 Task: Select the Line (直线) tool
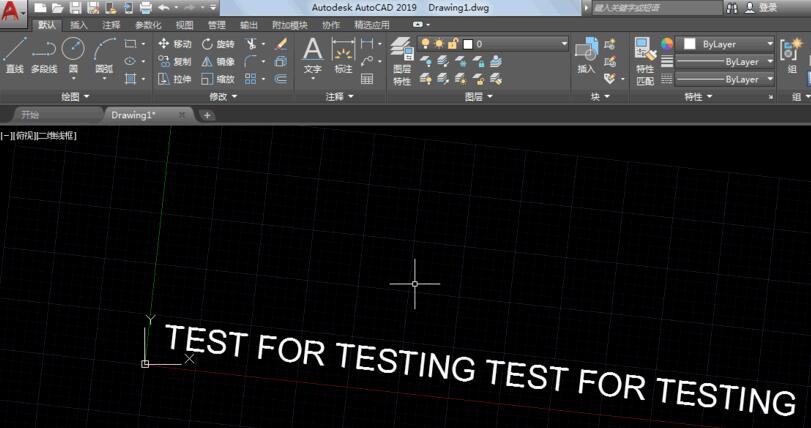coord(14,55)
